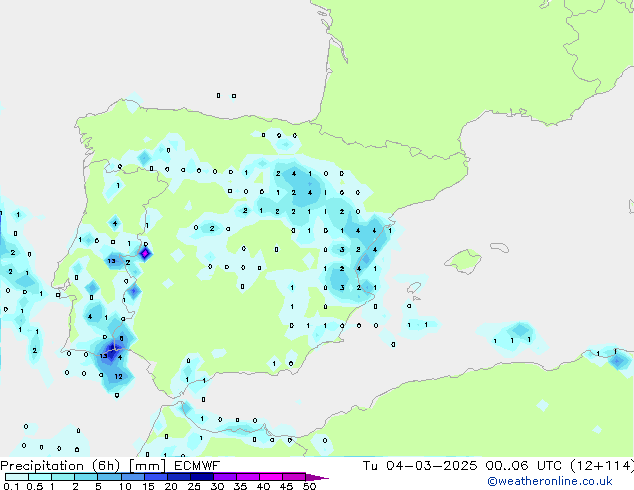
Task: Choose the 20–25 mm legend color box
Action: click(178, 477)
